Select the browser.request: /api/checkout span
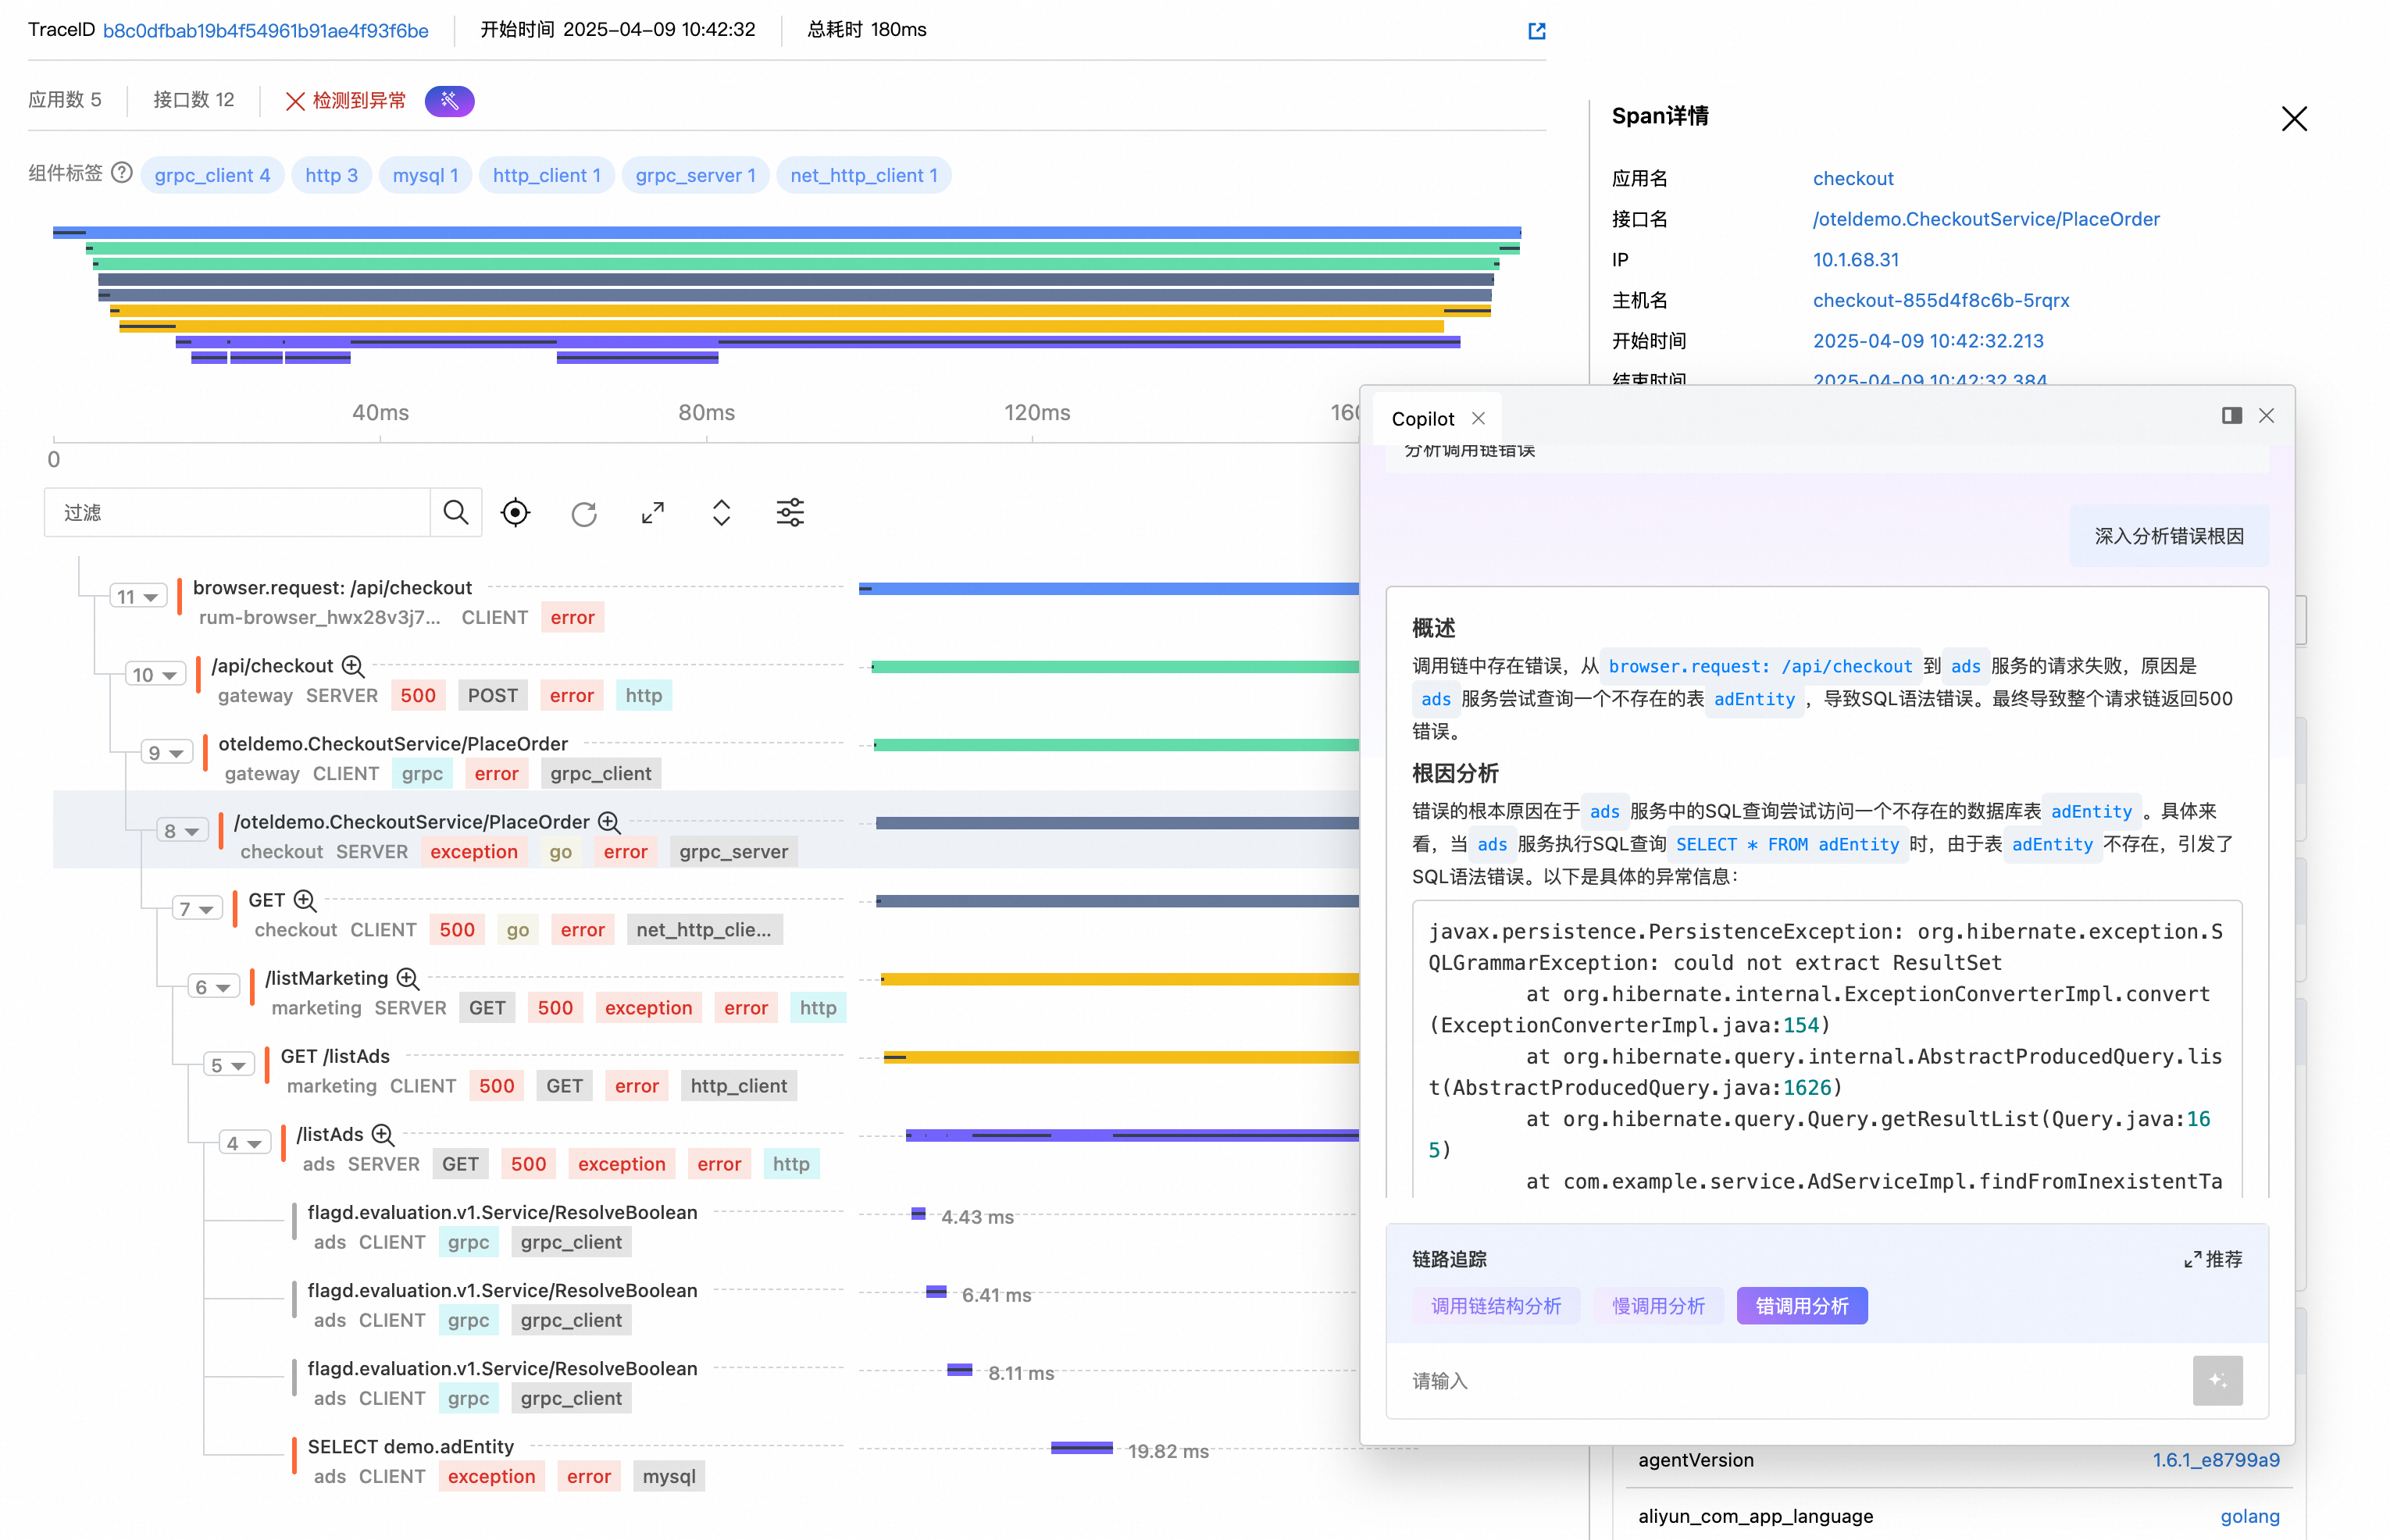Viewport: 2390px width, 1540px height. [332, 588]
